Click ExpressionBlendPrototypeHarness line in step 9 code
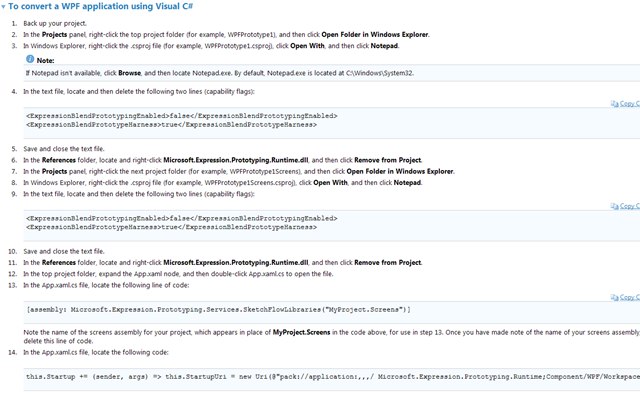 (x=171, y=227)
